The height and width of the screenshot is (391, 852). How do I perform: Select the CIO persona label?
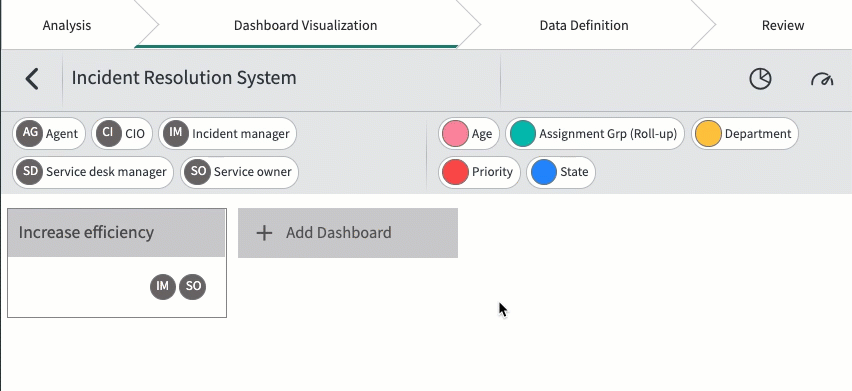[x=135, y=134]
